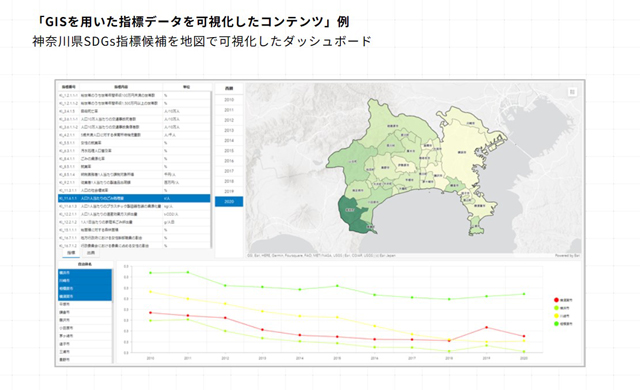Click the 指標内容 column header

(121, 87)
